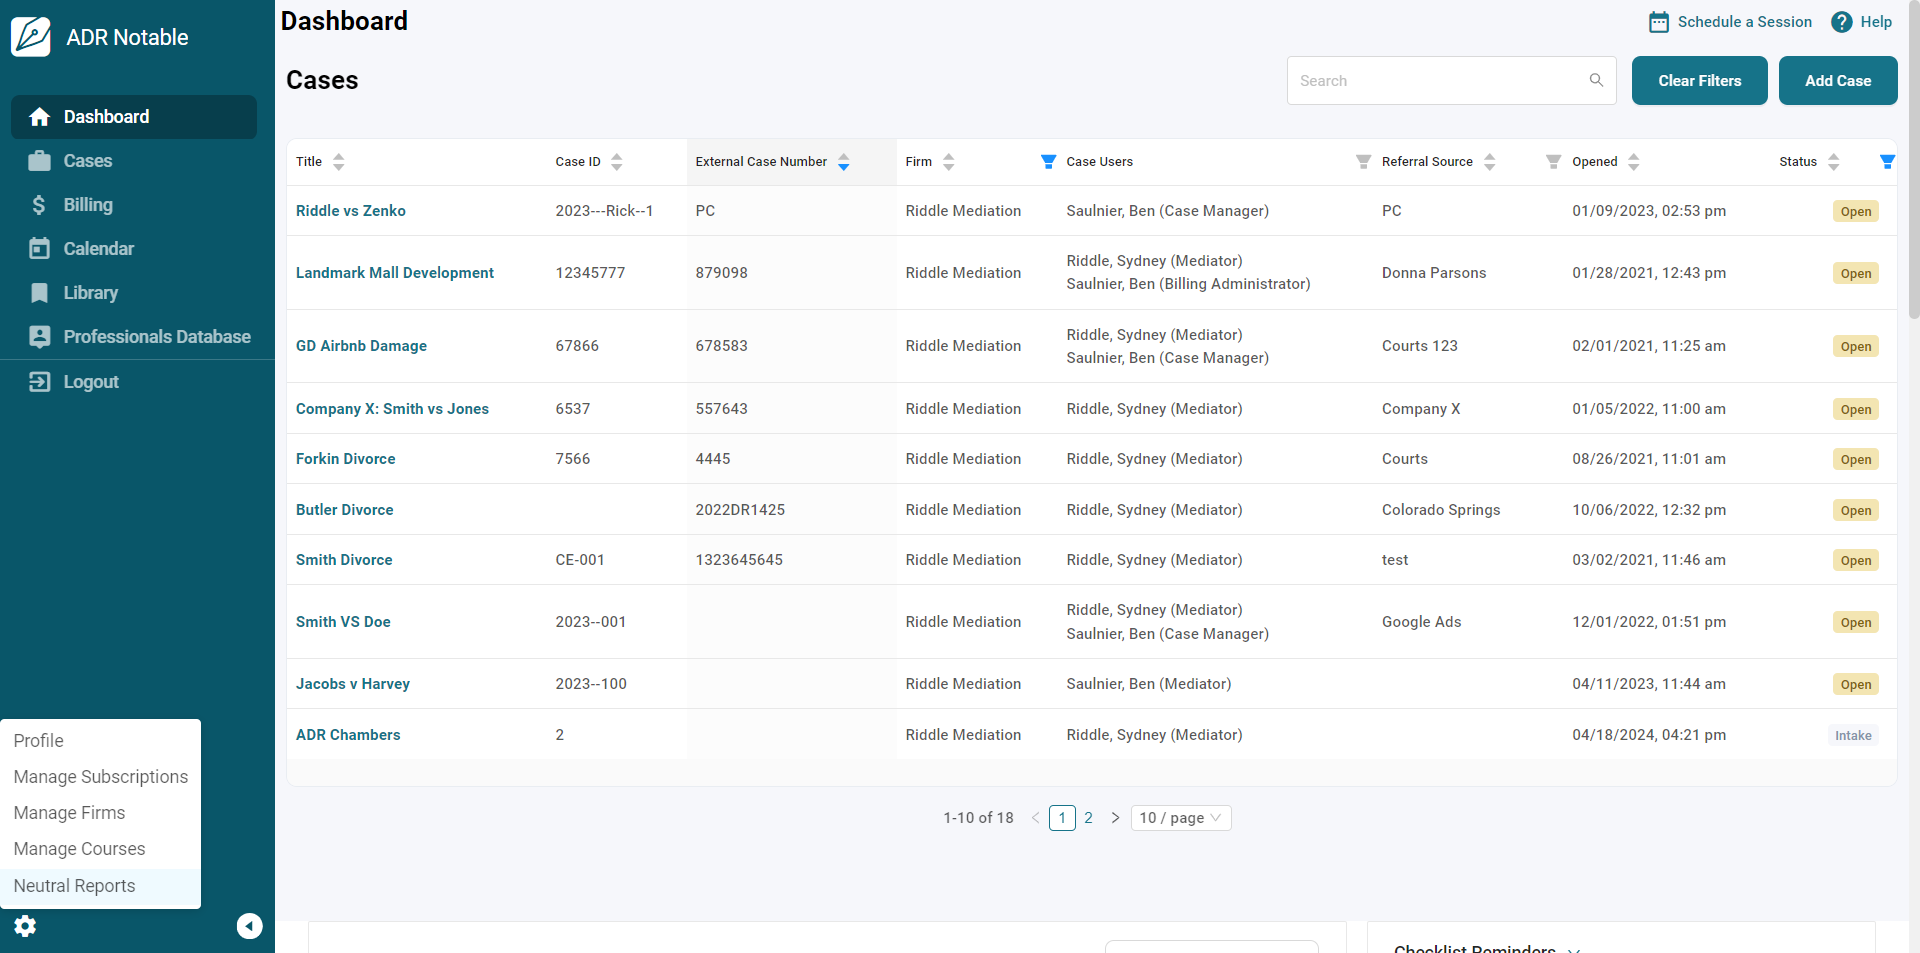This screenshot has width=1920, height=953.
Task: Open the Landmark Mall Development case
Action: point(394,273)
